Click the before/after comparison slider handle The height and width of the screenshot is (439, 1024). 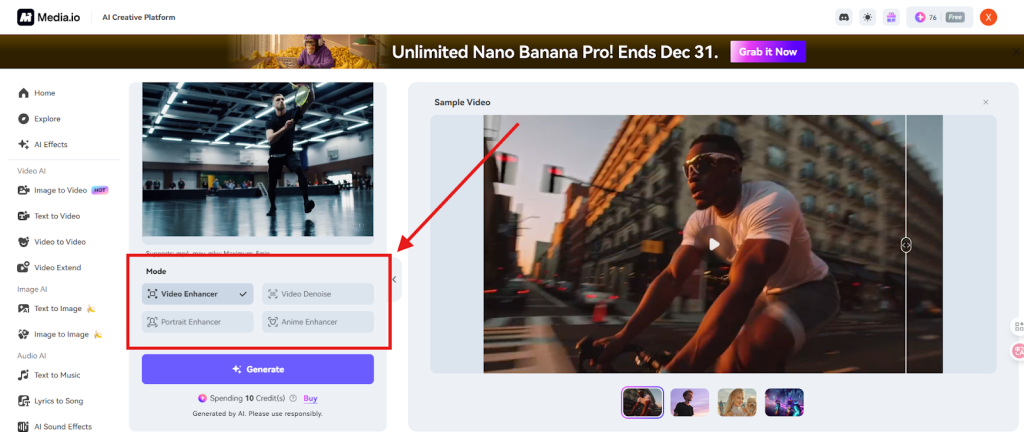coord(906,244)
